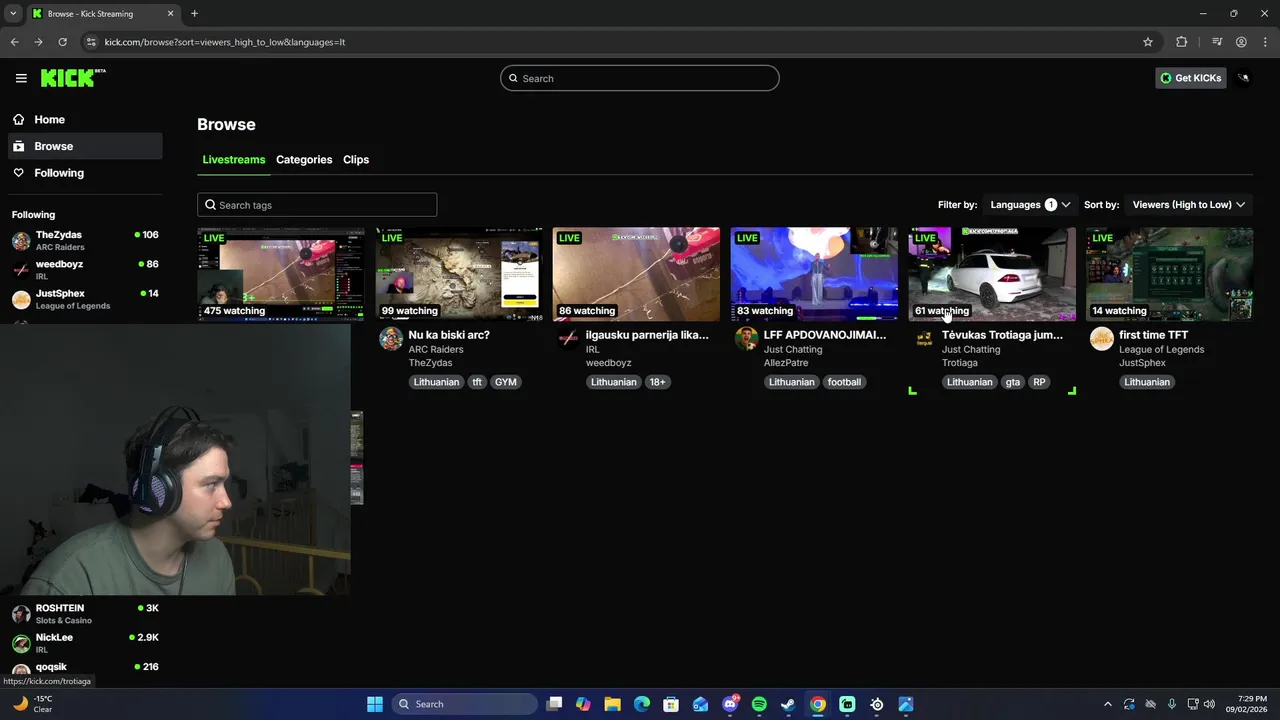The image size is (1280, 720).
Task: Reload the browser page
Action: pos(62,42)
